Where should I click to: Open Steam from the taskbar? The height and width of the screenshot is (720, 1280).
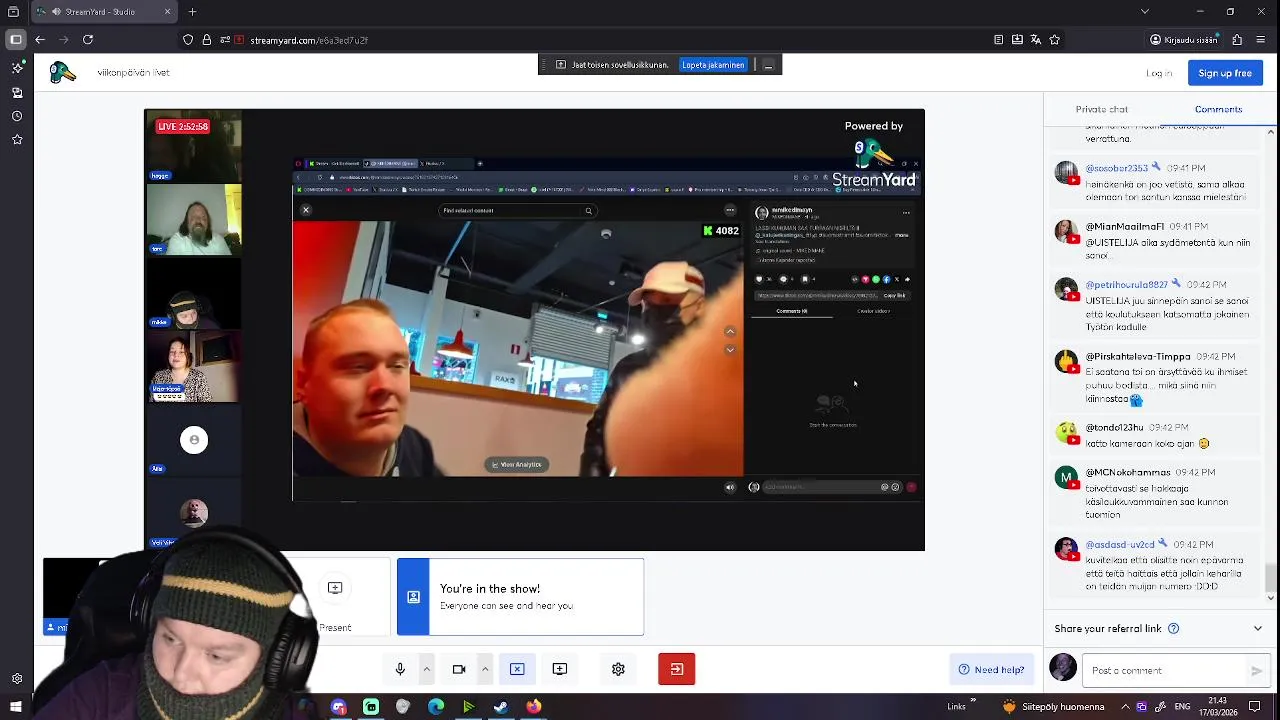[x=501, y=707]
